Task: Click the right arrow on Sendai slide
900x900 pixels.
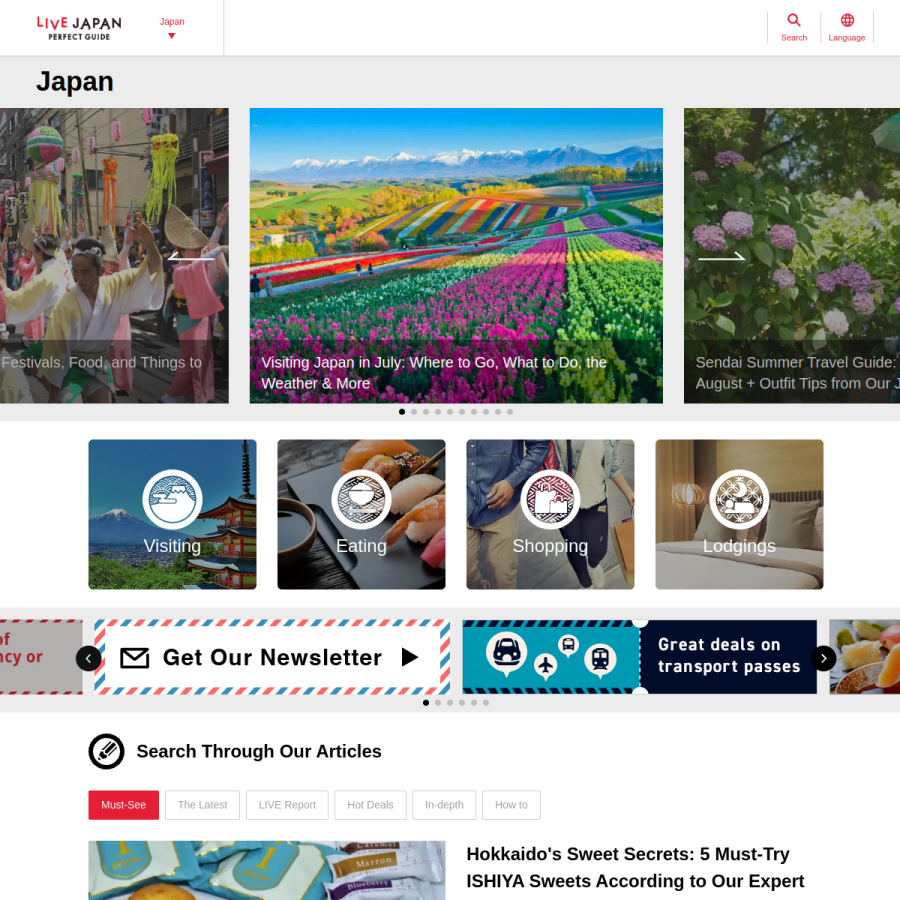Action: (721, 257)
